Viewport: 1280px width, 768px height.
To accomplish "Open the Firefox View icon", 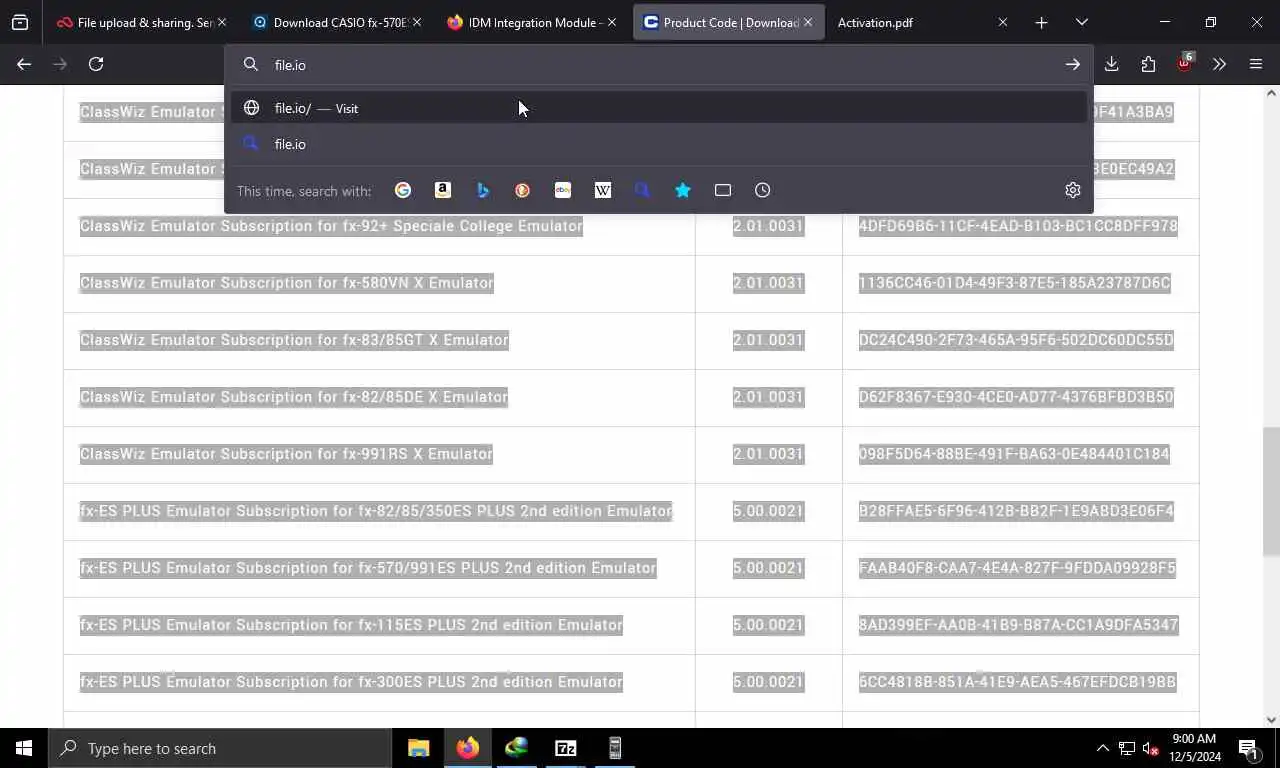I will pos(20,22).
